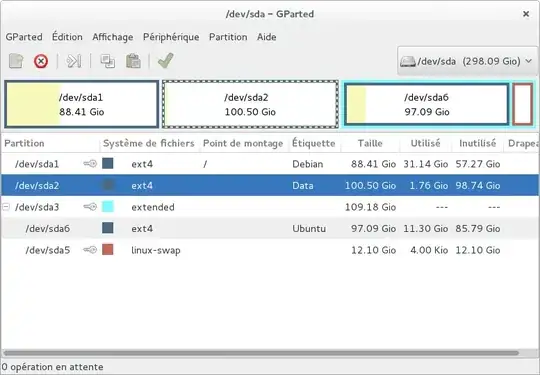
Task: Click the 11.30 Gio used cell
Action: click(x=426, y=228)
